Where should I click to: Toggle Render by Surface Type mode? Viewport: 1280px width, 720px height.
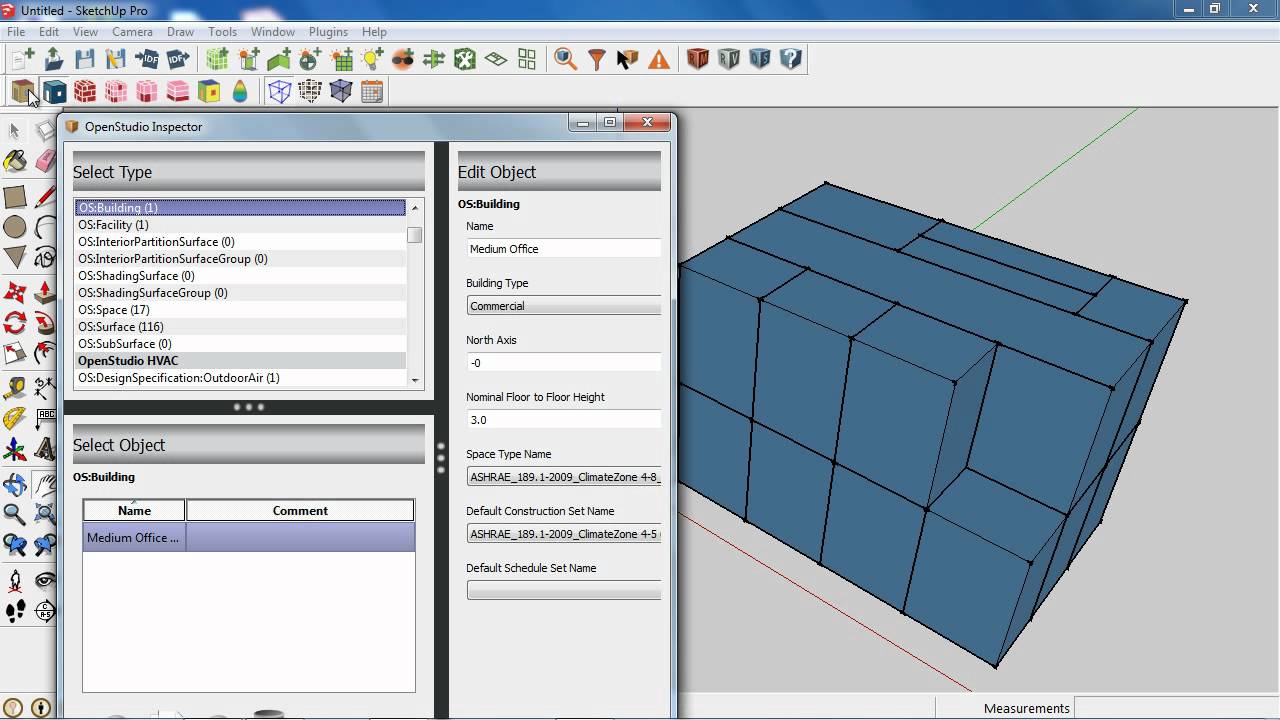[x=23, y=91]
